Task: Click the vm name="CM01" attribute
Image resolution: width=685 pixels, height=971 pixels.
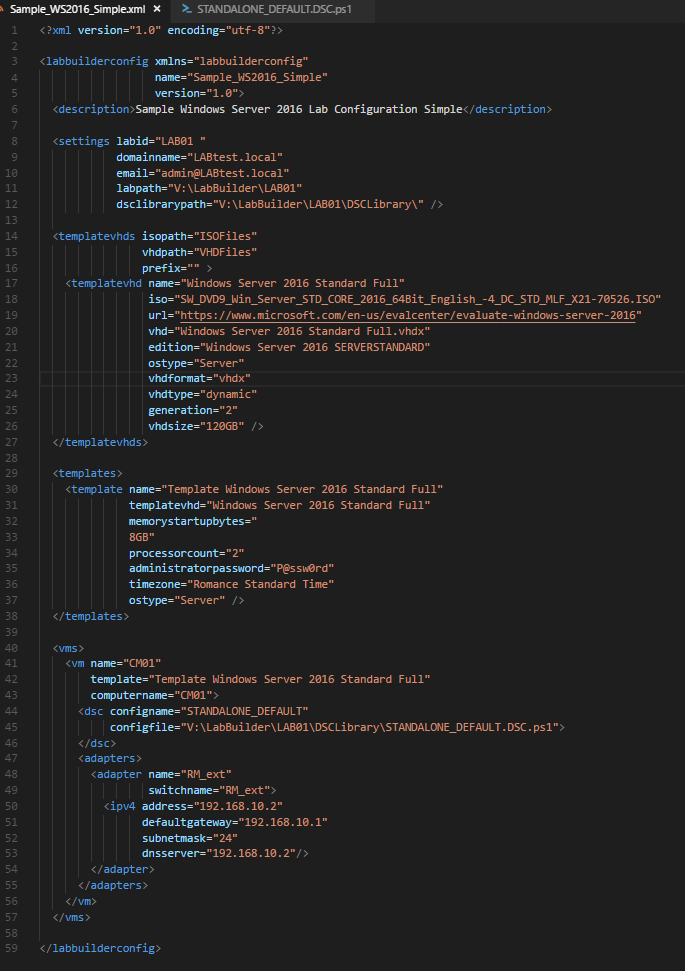Action: click(126, 663)
